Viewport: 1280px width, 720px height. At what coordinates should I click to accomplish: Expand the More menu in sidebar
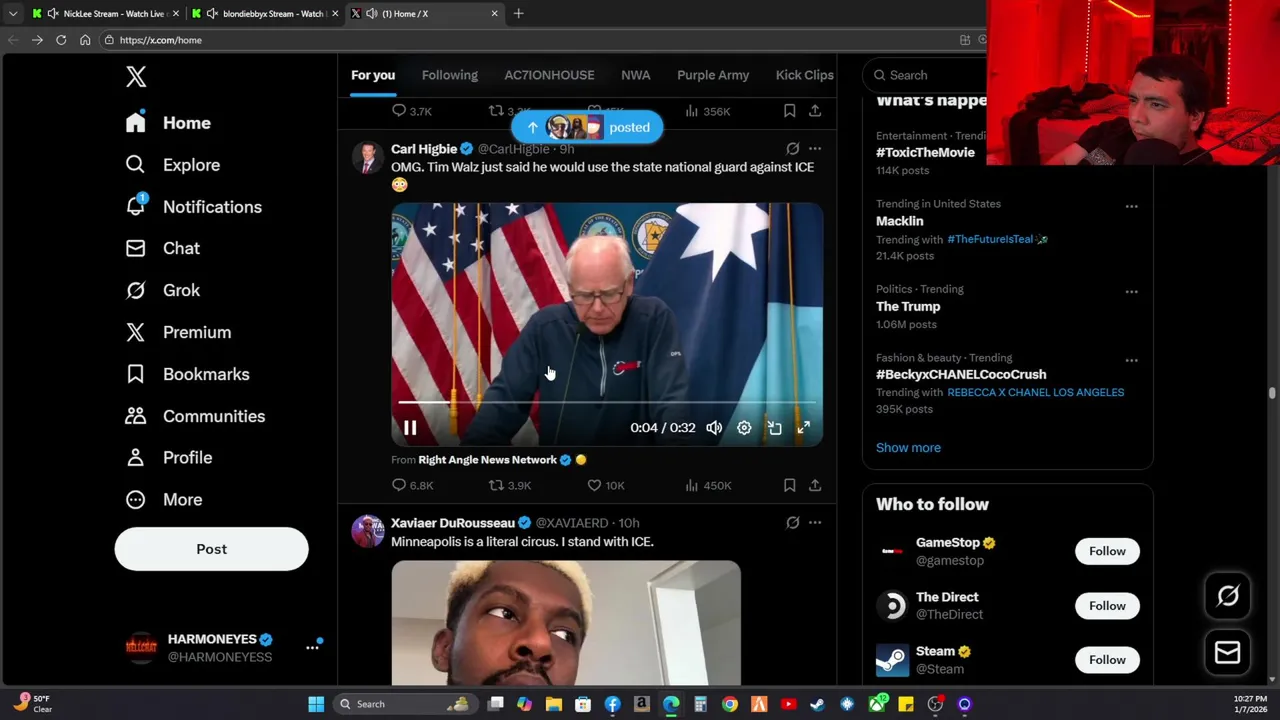pyautogui.click(x=164, y=499)
